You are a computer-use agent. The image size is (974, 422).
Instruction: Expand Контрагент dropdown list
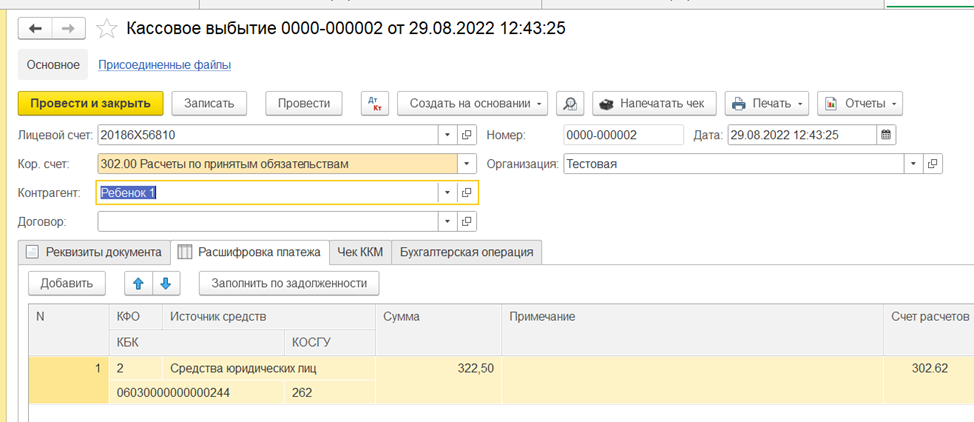coord(447,193)
